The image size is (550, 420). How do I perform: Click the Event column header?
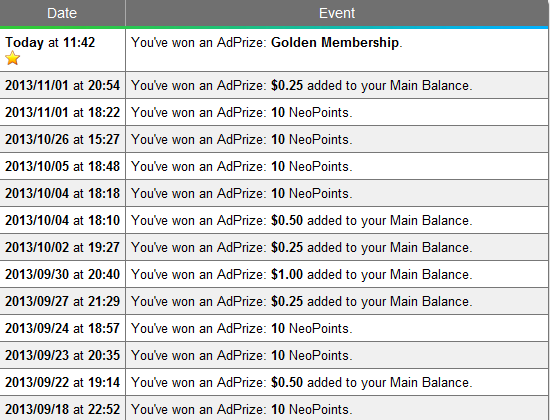coord(337,13)
